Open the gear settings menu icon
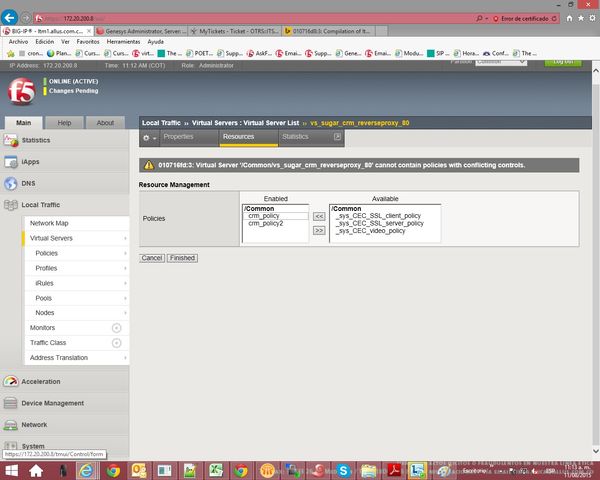This screenshot has height=480, width=600. (149, 137)
